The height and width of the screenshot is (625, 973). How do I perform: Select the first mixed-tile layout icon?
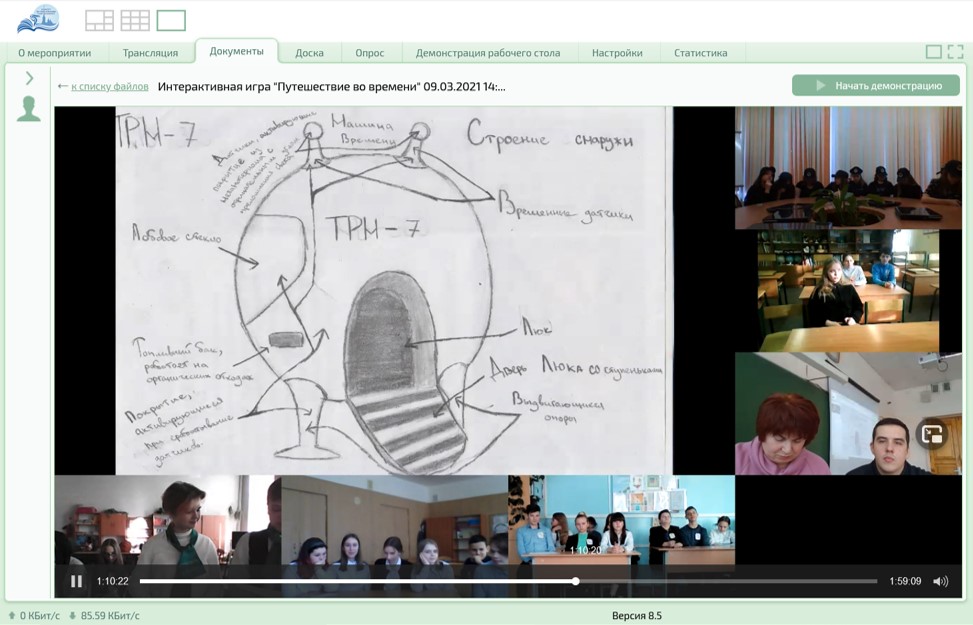(99, 20)
